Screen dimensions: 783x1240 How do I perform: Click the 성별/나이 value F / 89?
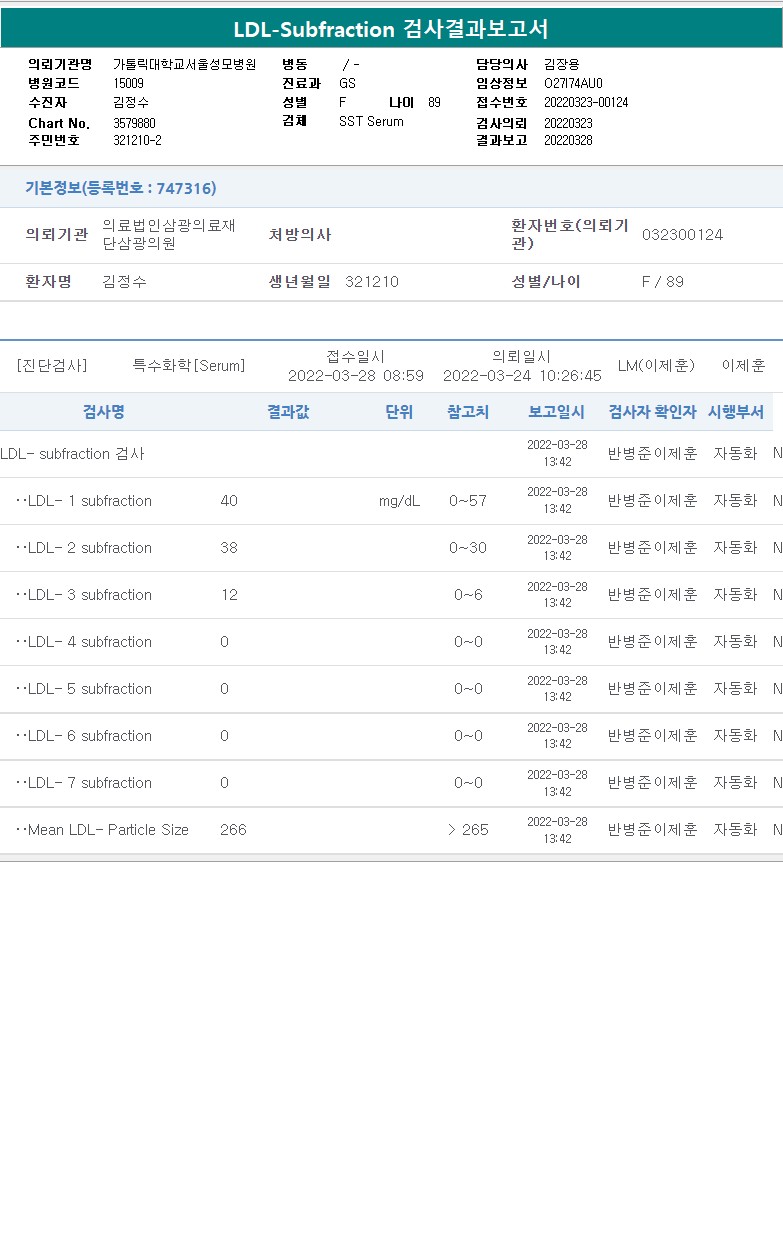click(x=663, y=282)
